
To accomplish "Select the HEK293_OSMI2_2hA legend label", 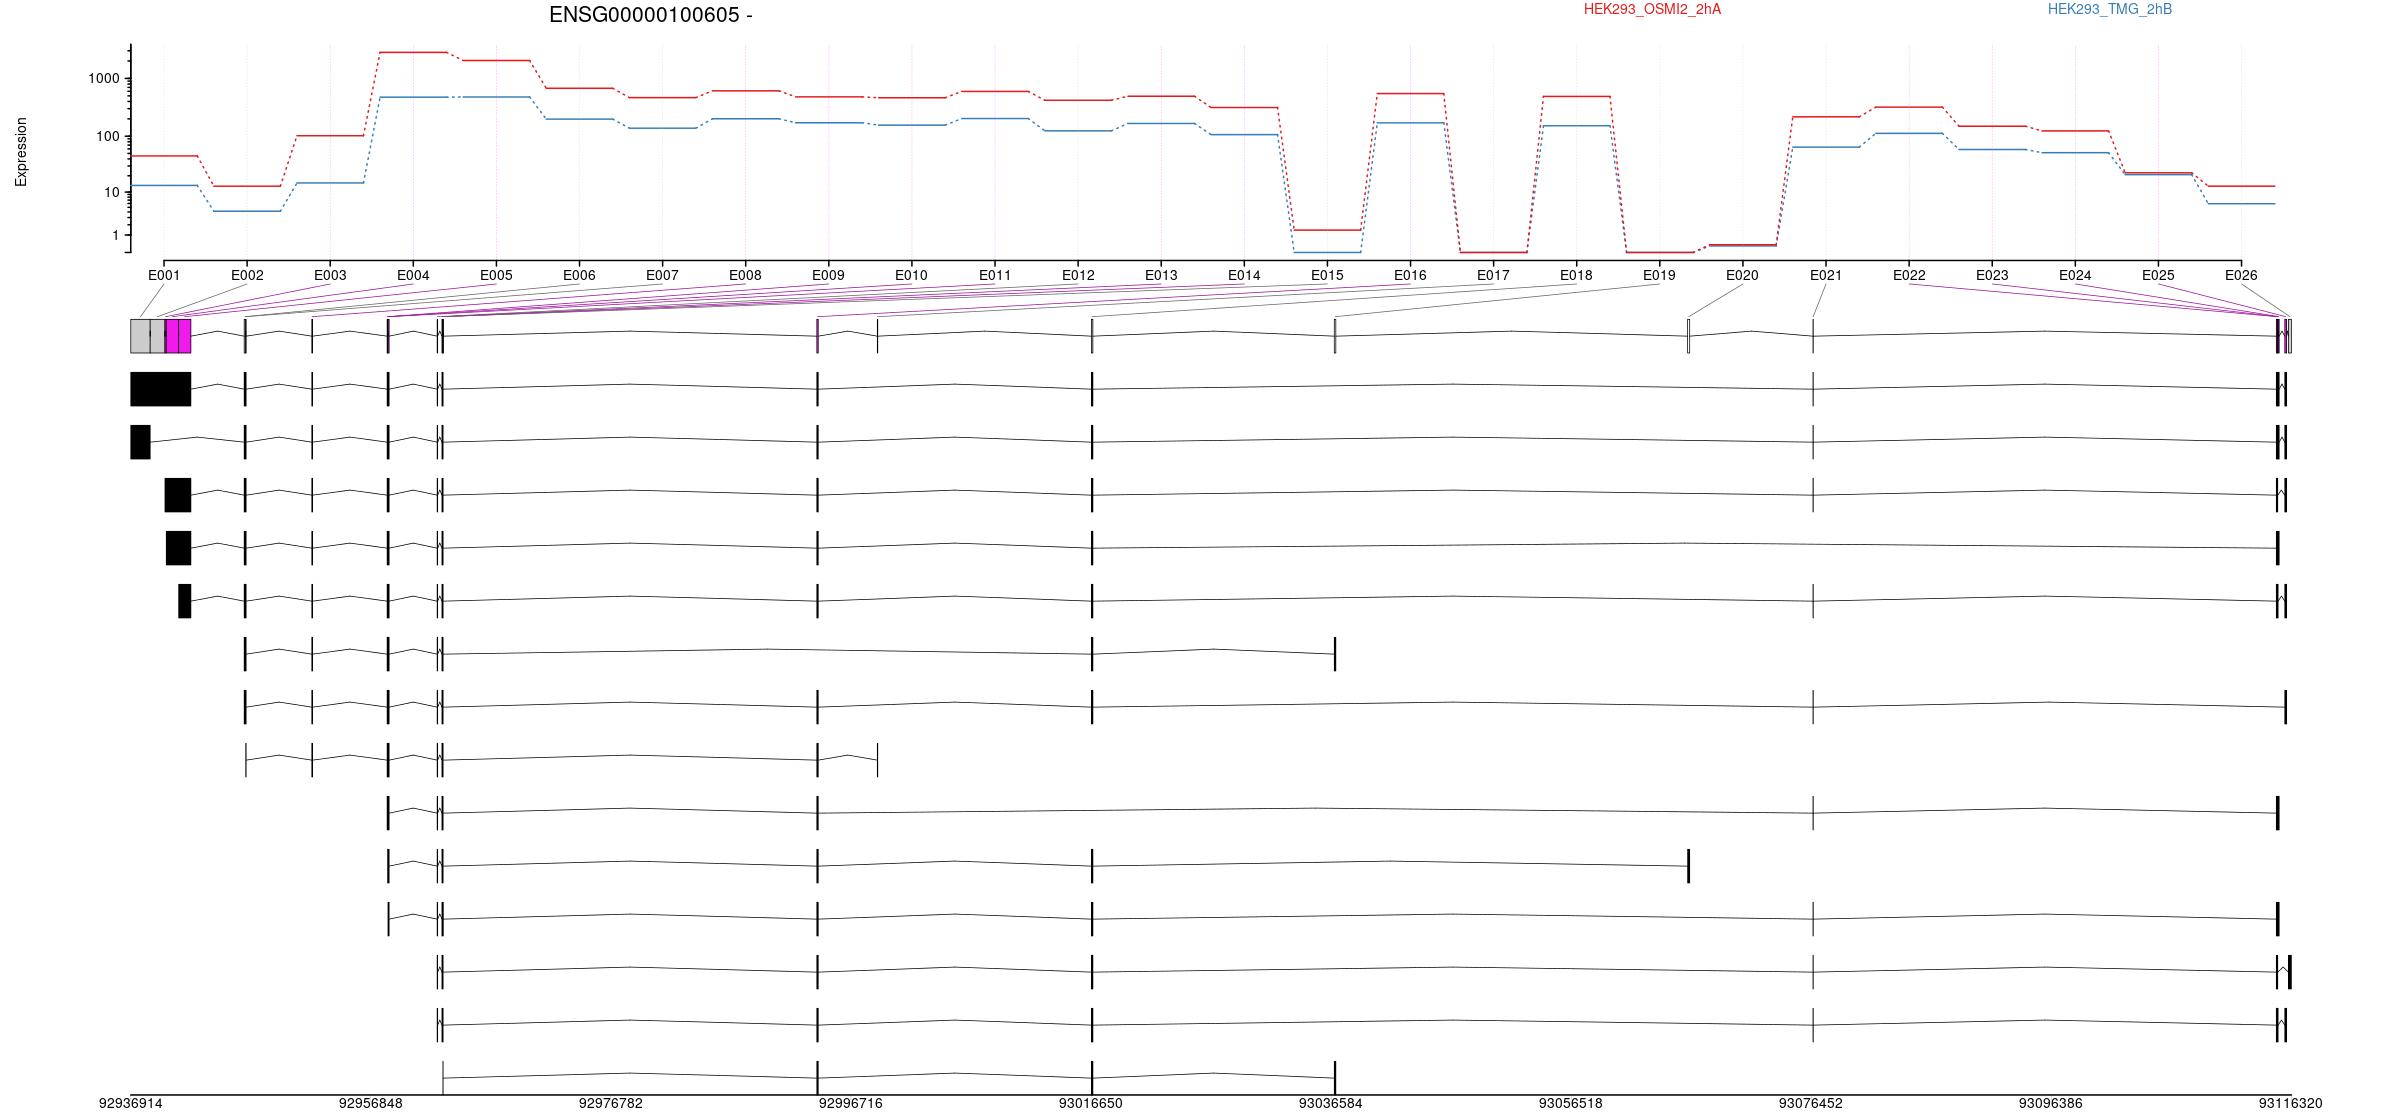I will 1652,9.
